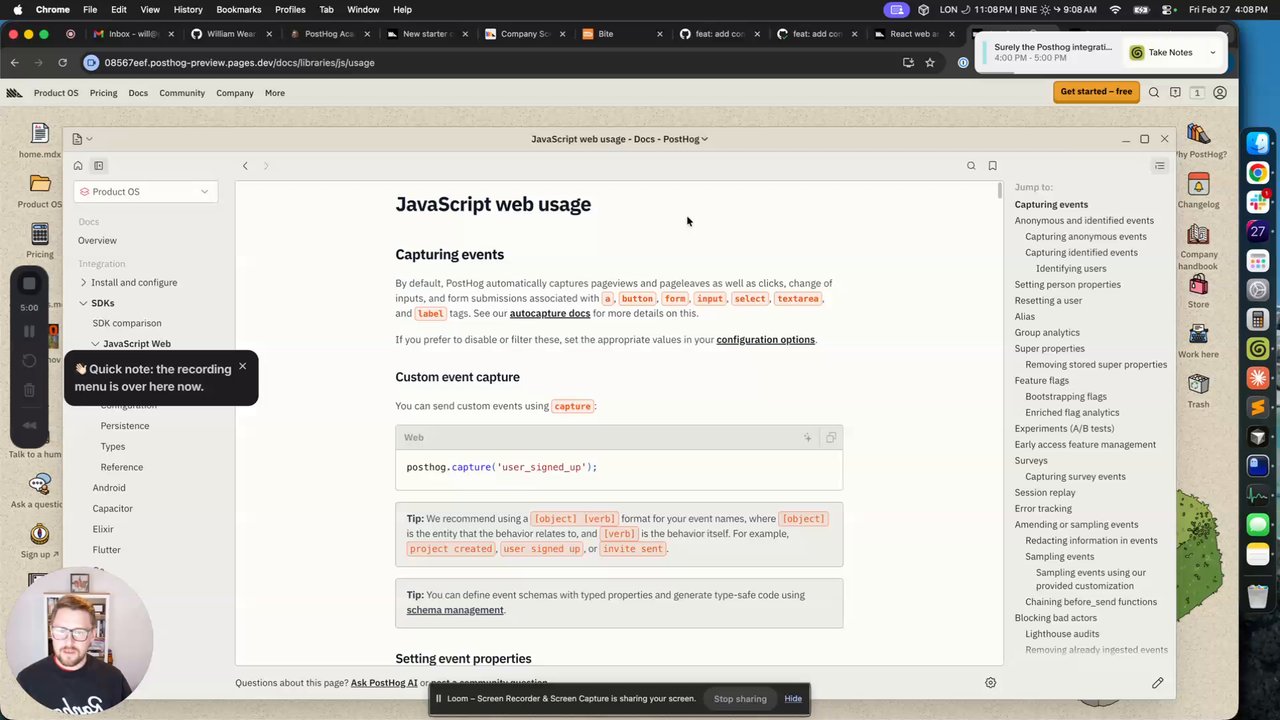Pause the Loom recording
Screen dimensions: 1280x720
(x=29, y=331)
